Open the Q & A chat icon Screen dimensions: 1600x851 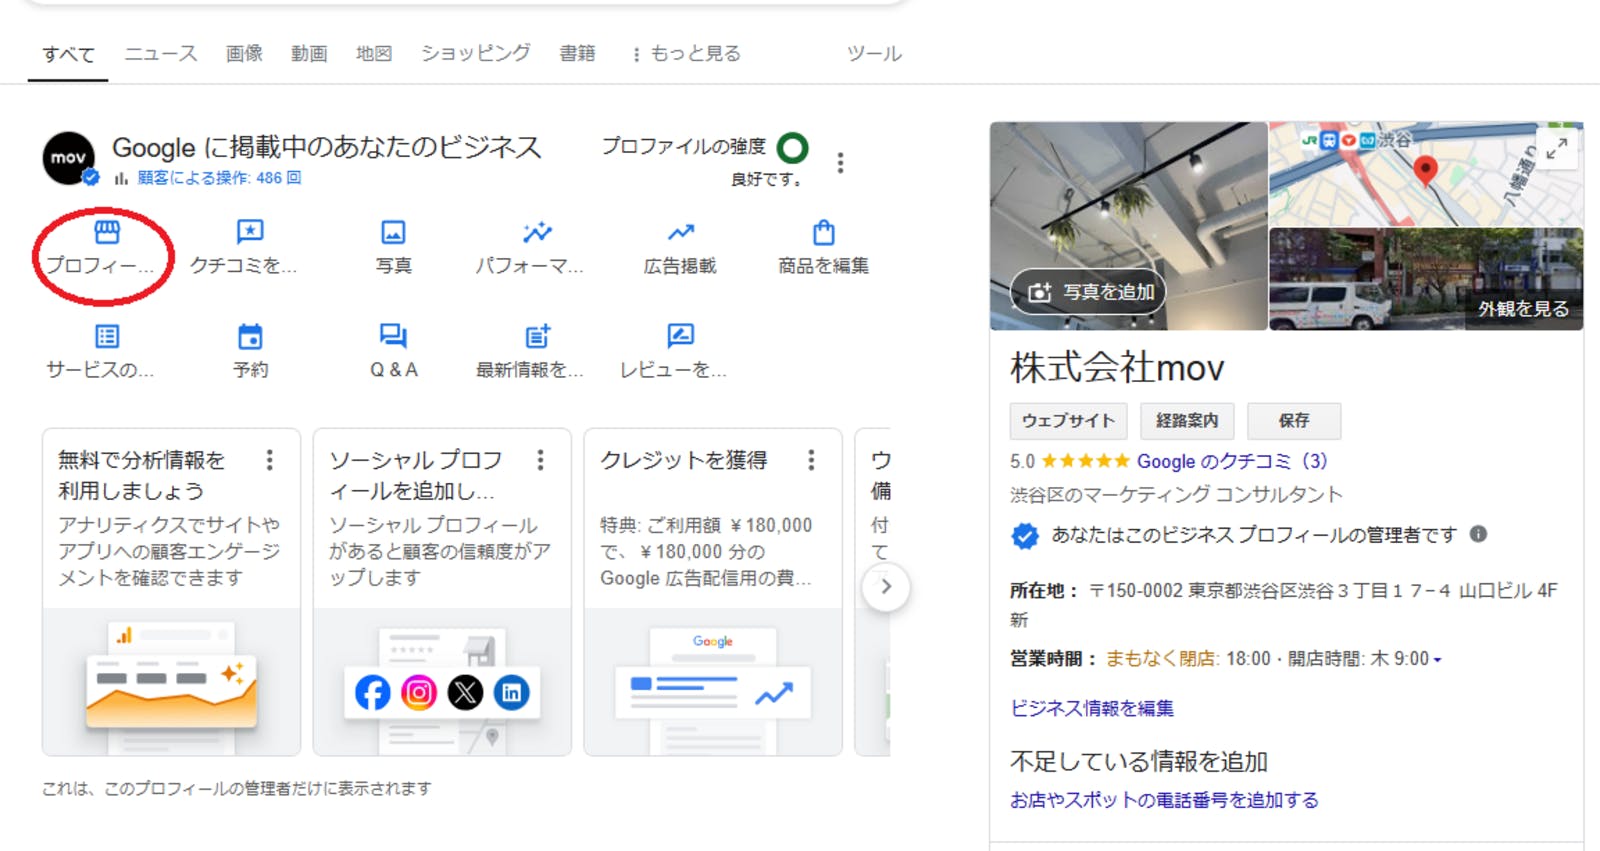click(393, 336)
